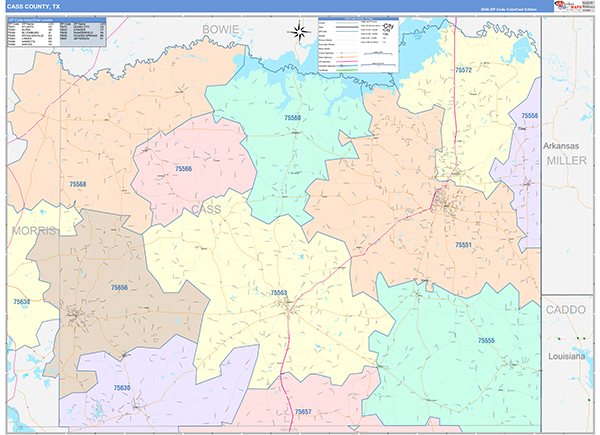Select ZIP code label 75551

pyautogui.click(x=463, y=245)
